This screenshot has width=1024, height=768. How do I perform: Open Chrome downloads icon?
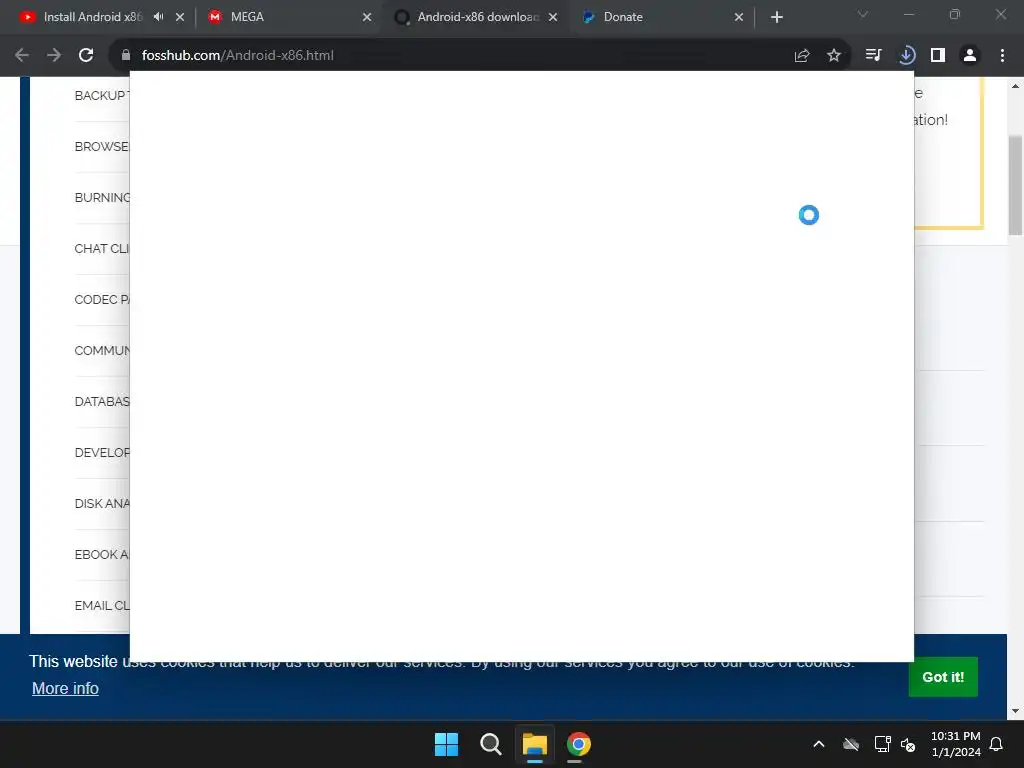click(906, 56)
